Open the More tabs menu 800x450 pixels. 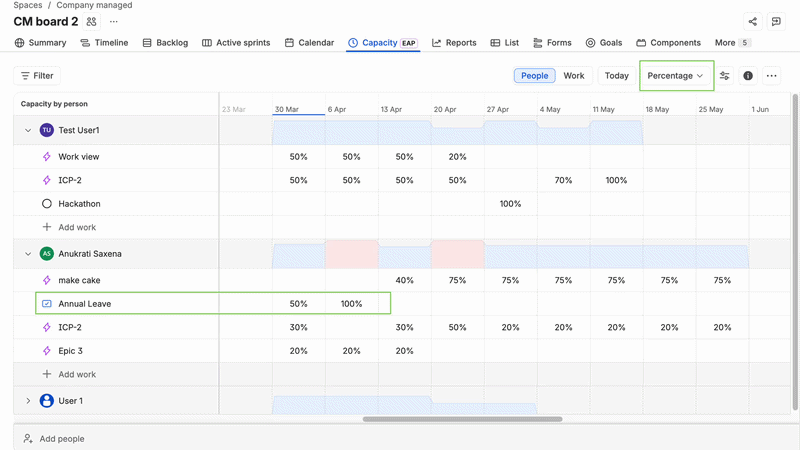pyautogui.click(x=732, y=43)
